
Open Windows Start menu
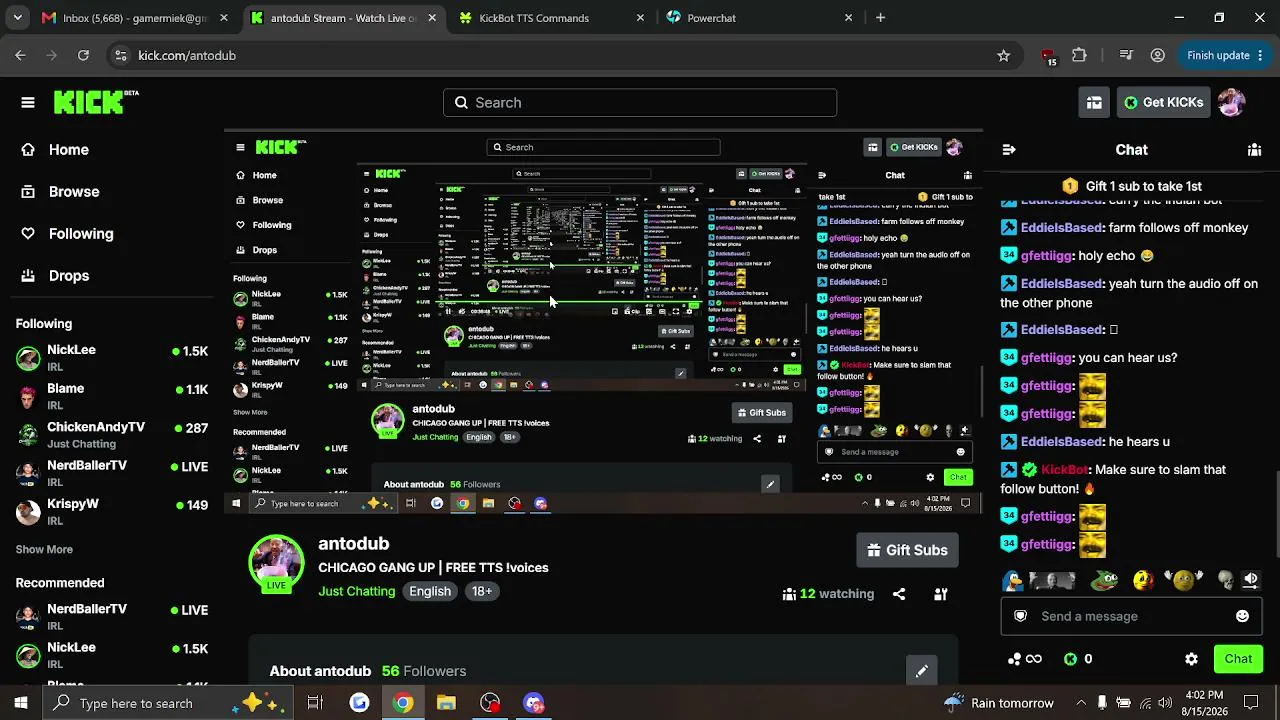pos(20,703)
